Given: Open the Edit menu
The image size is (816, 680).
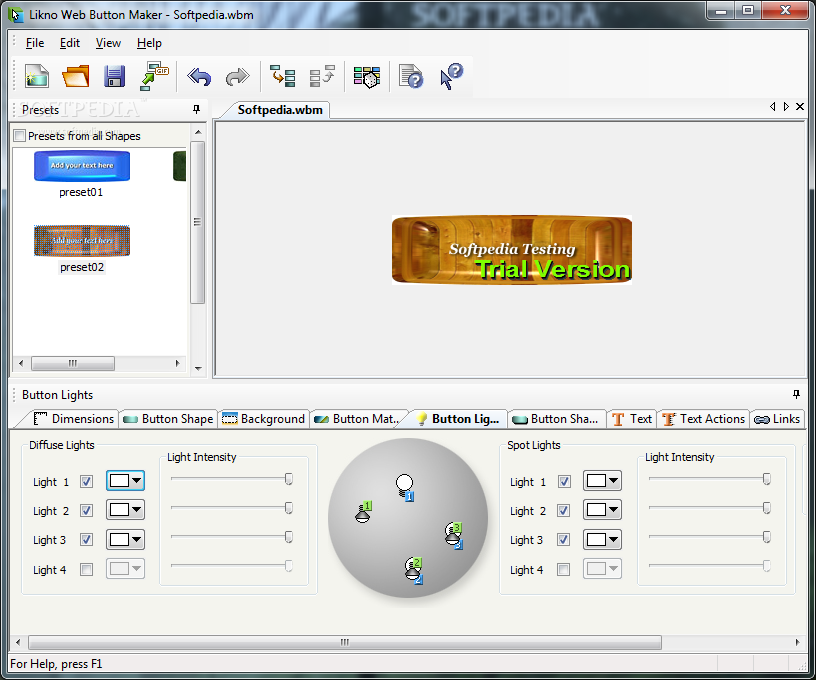Looking at the screenshot, I should pos(70,43).
